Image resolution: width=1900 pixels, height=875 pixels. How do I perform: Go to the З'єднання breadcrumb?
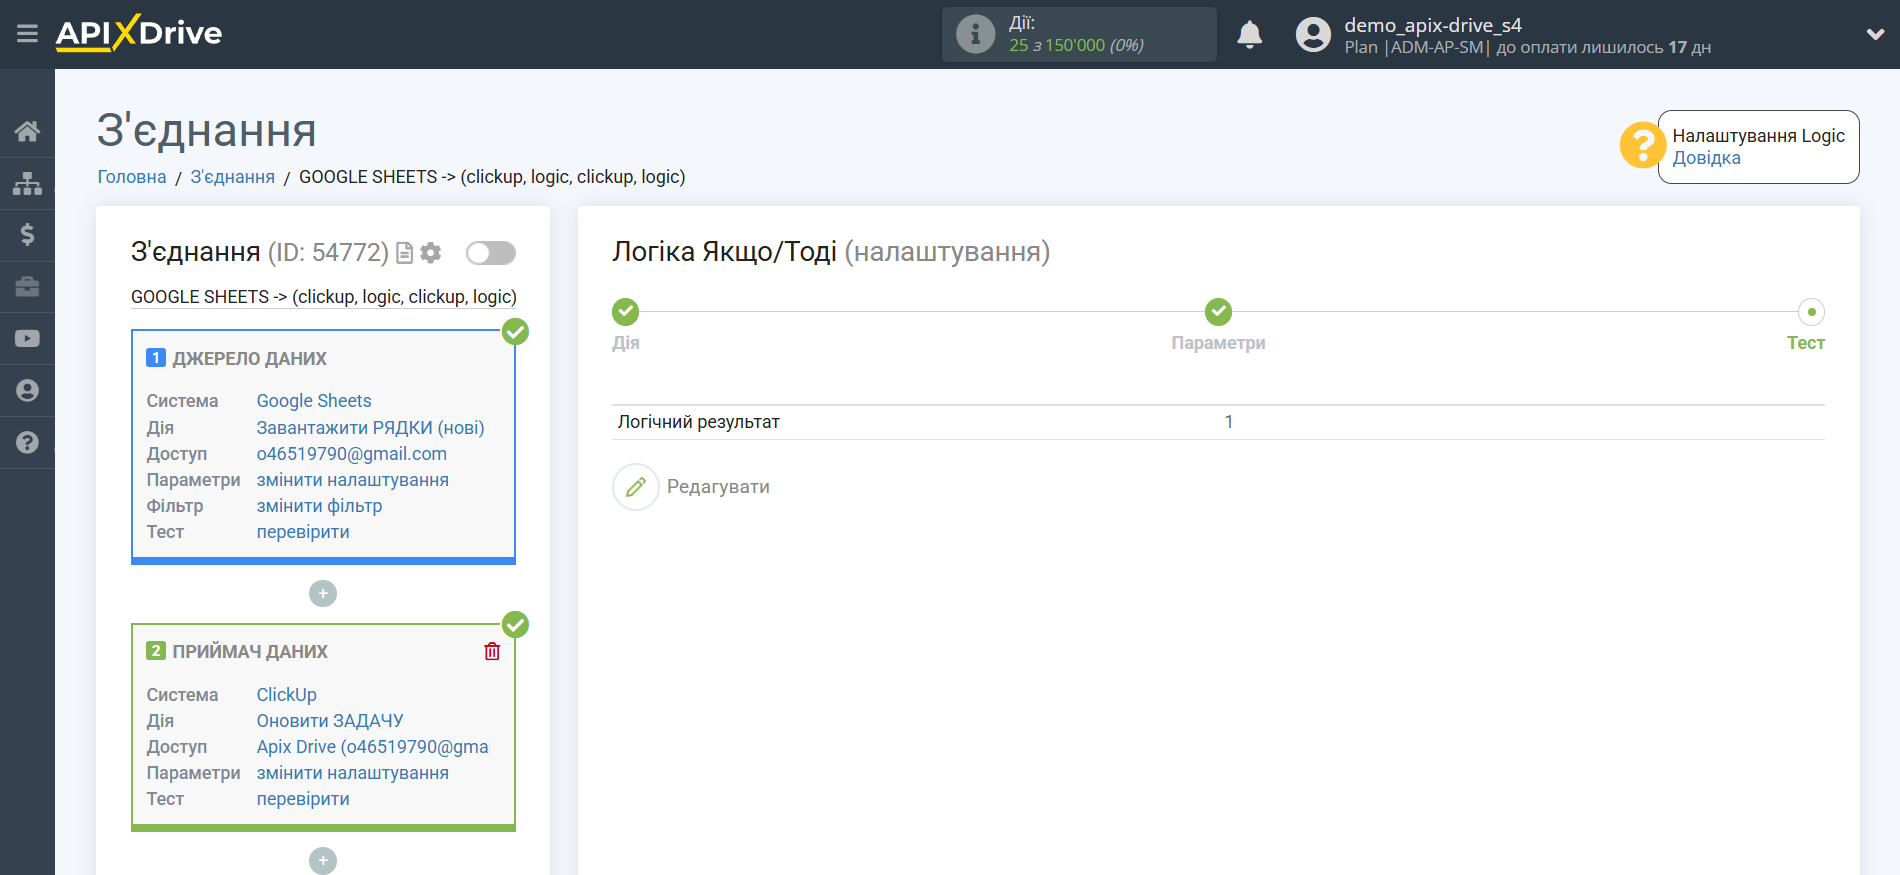tap(232, 177)
